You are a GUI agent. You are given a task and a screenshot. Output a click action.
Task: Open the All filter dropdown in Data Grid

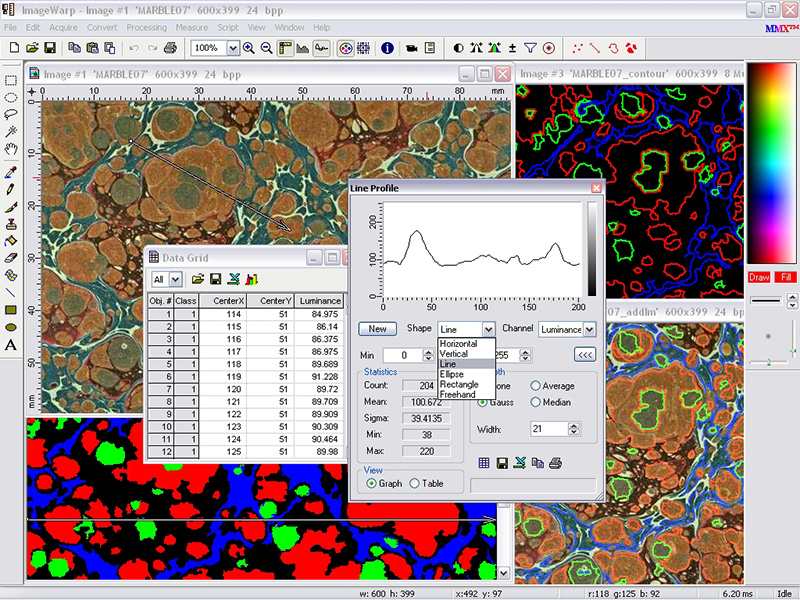tap(176, 279)
